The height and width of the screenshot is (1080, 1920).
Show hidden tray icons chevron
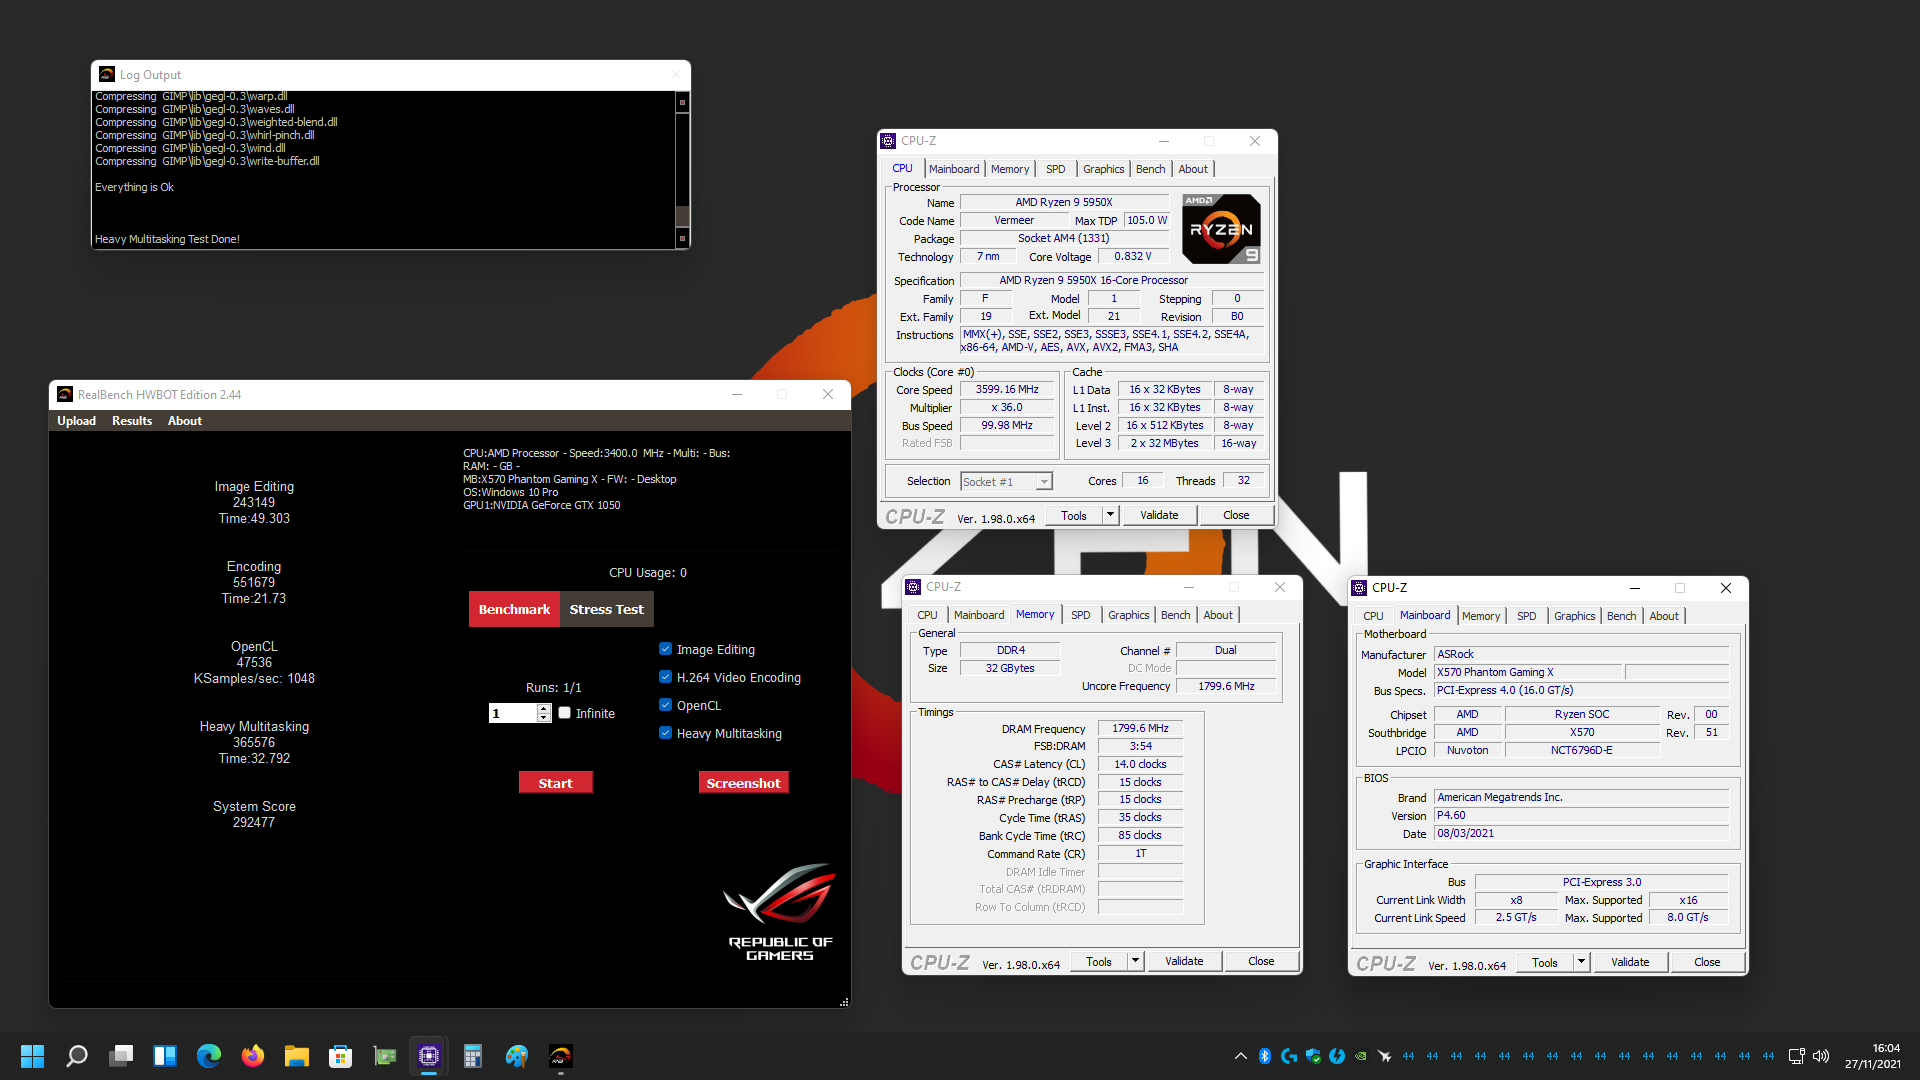[1241, 1056]
